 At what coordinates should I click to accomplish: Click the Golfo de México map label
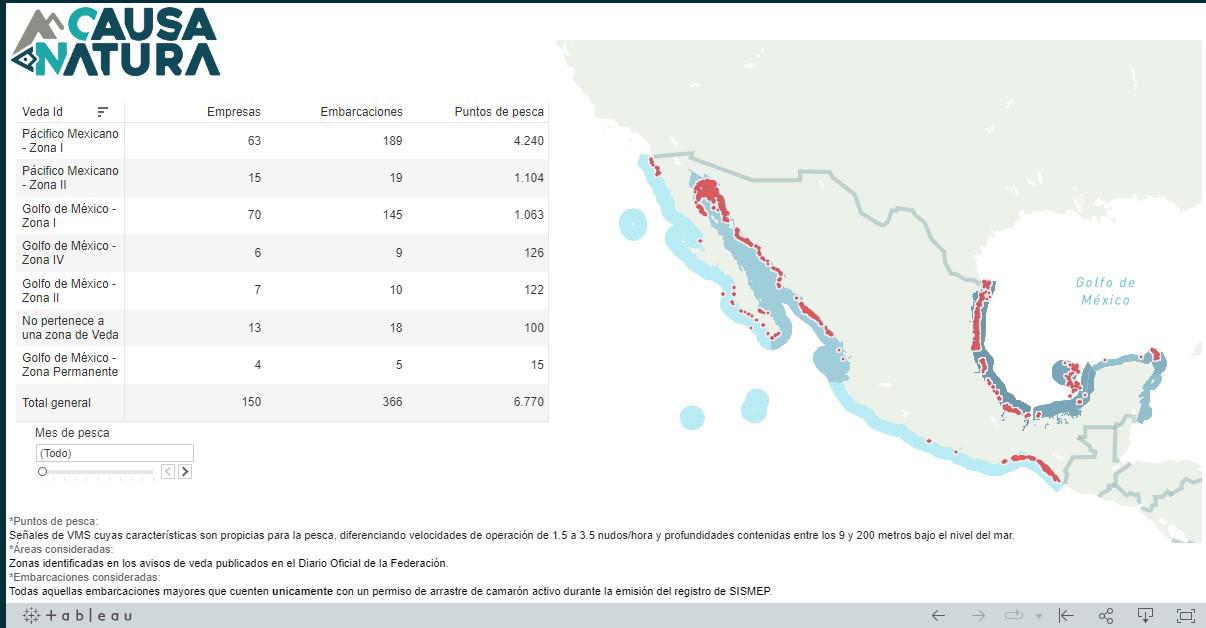[1105, 291]
